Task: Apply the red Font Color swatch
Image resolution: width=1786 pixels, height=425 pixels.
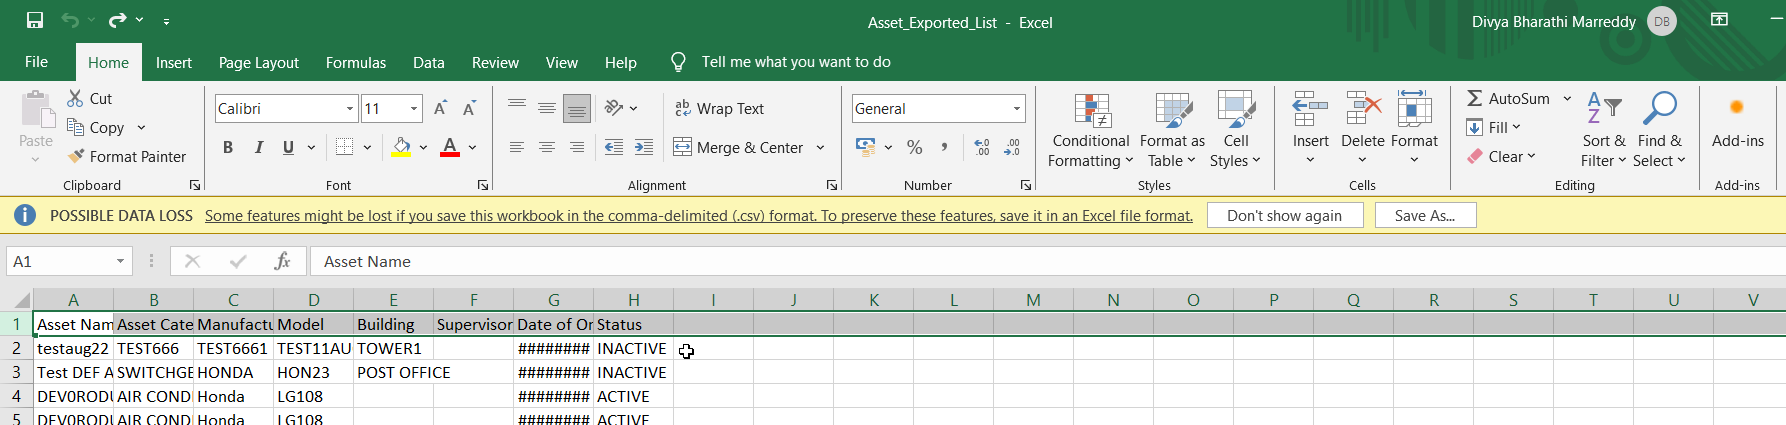Action: tap(450, 147)
